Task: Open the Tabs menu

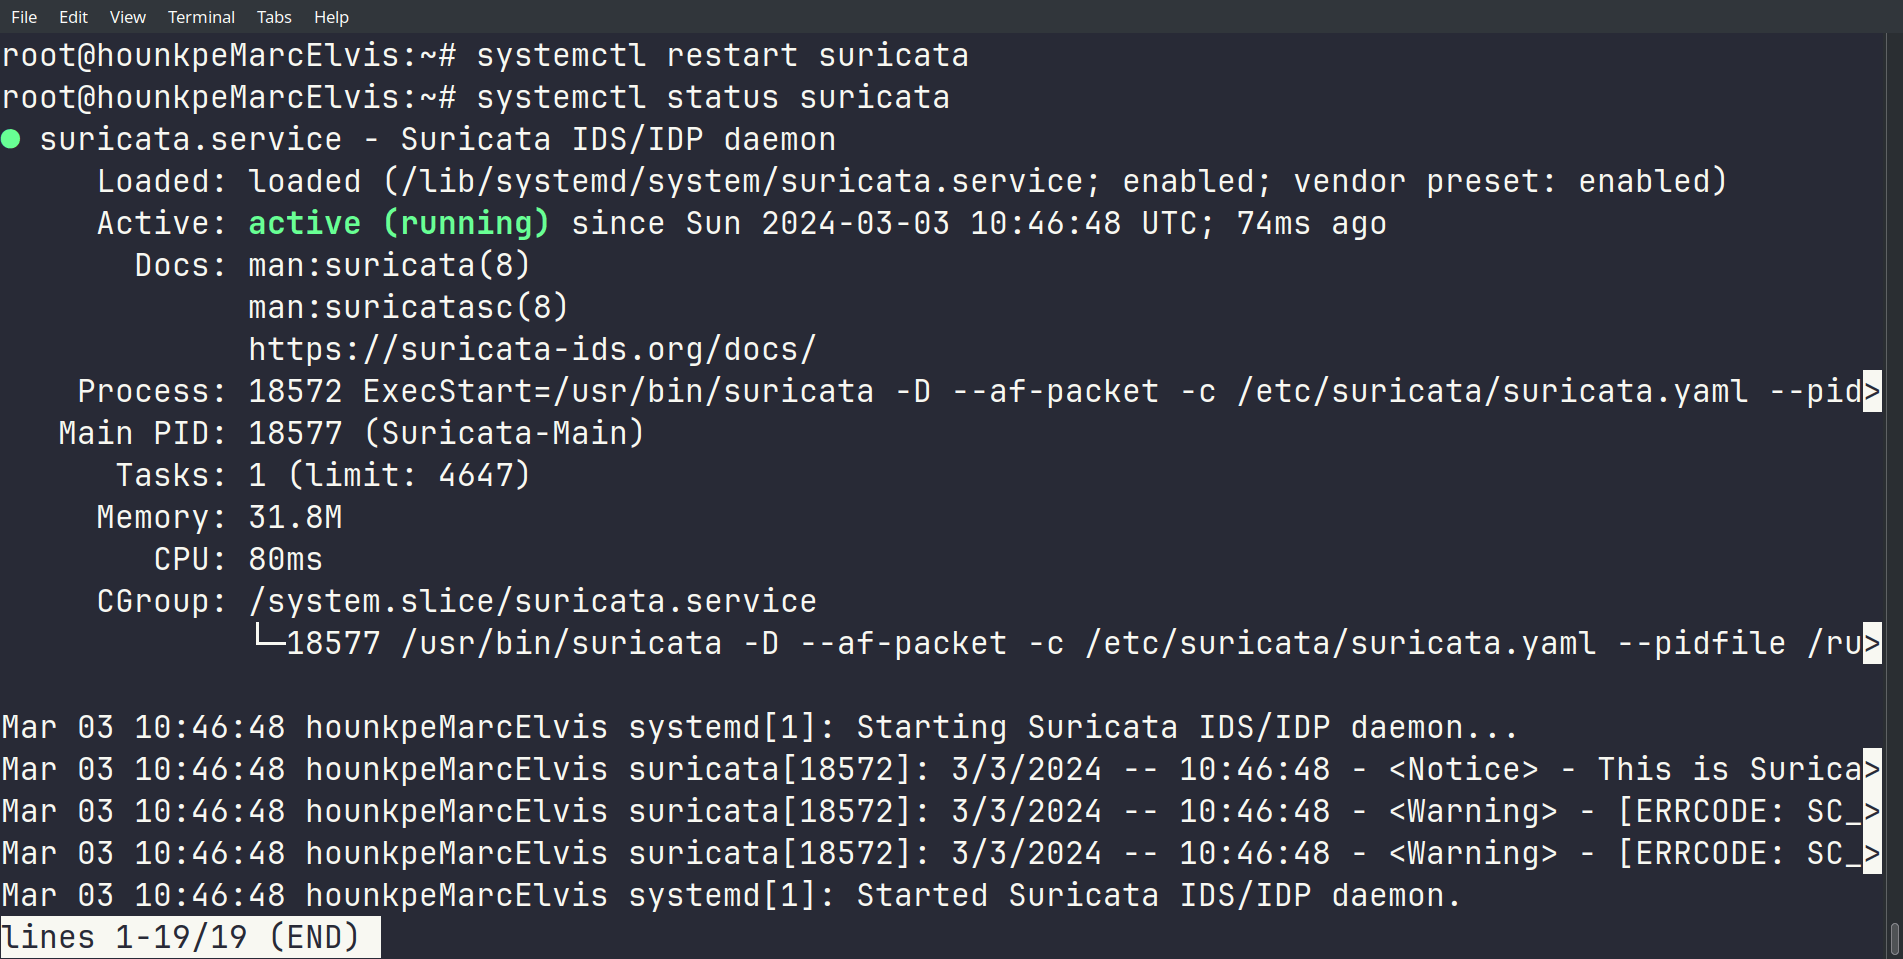Action: point(274,17)
